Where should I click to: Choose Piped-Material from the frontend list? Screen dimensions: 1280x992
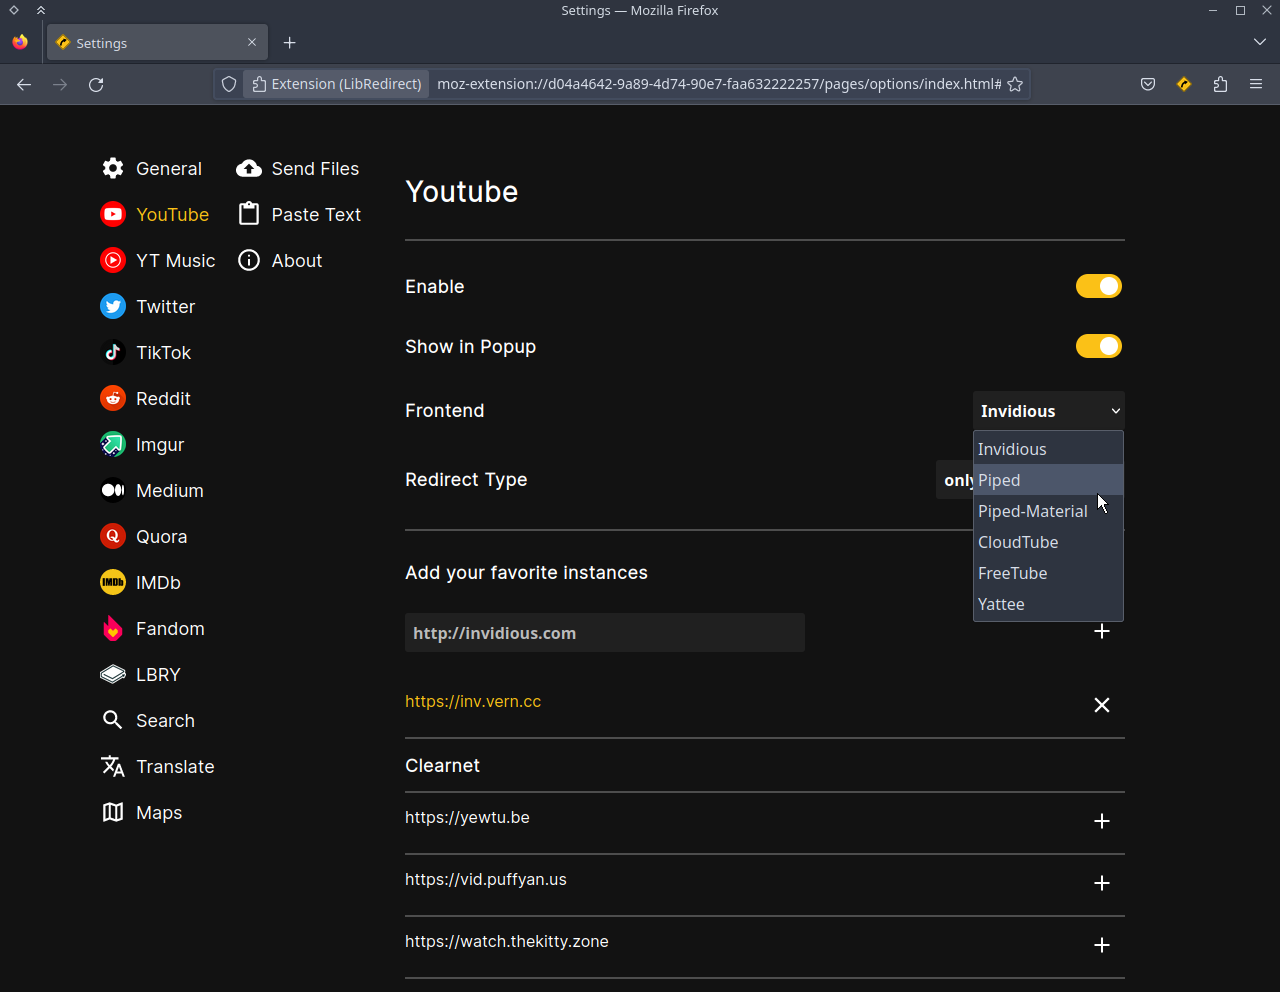click(x=1048, y=511)
